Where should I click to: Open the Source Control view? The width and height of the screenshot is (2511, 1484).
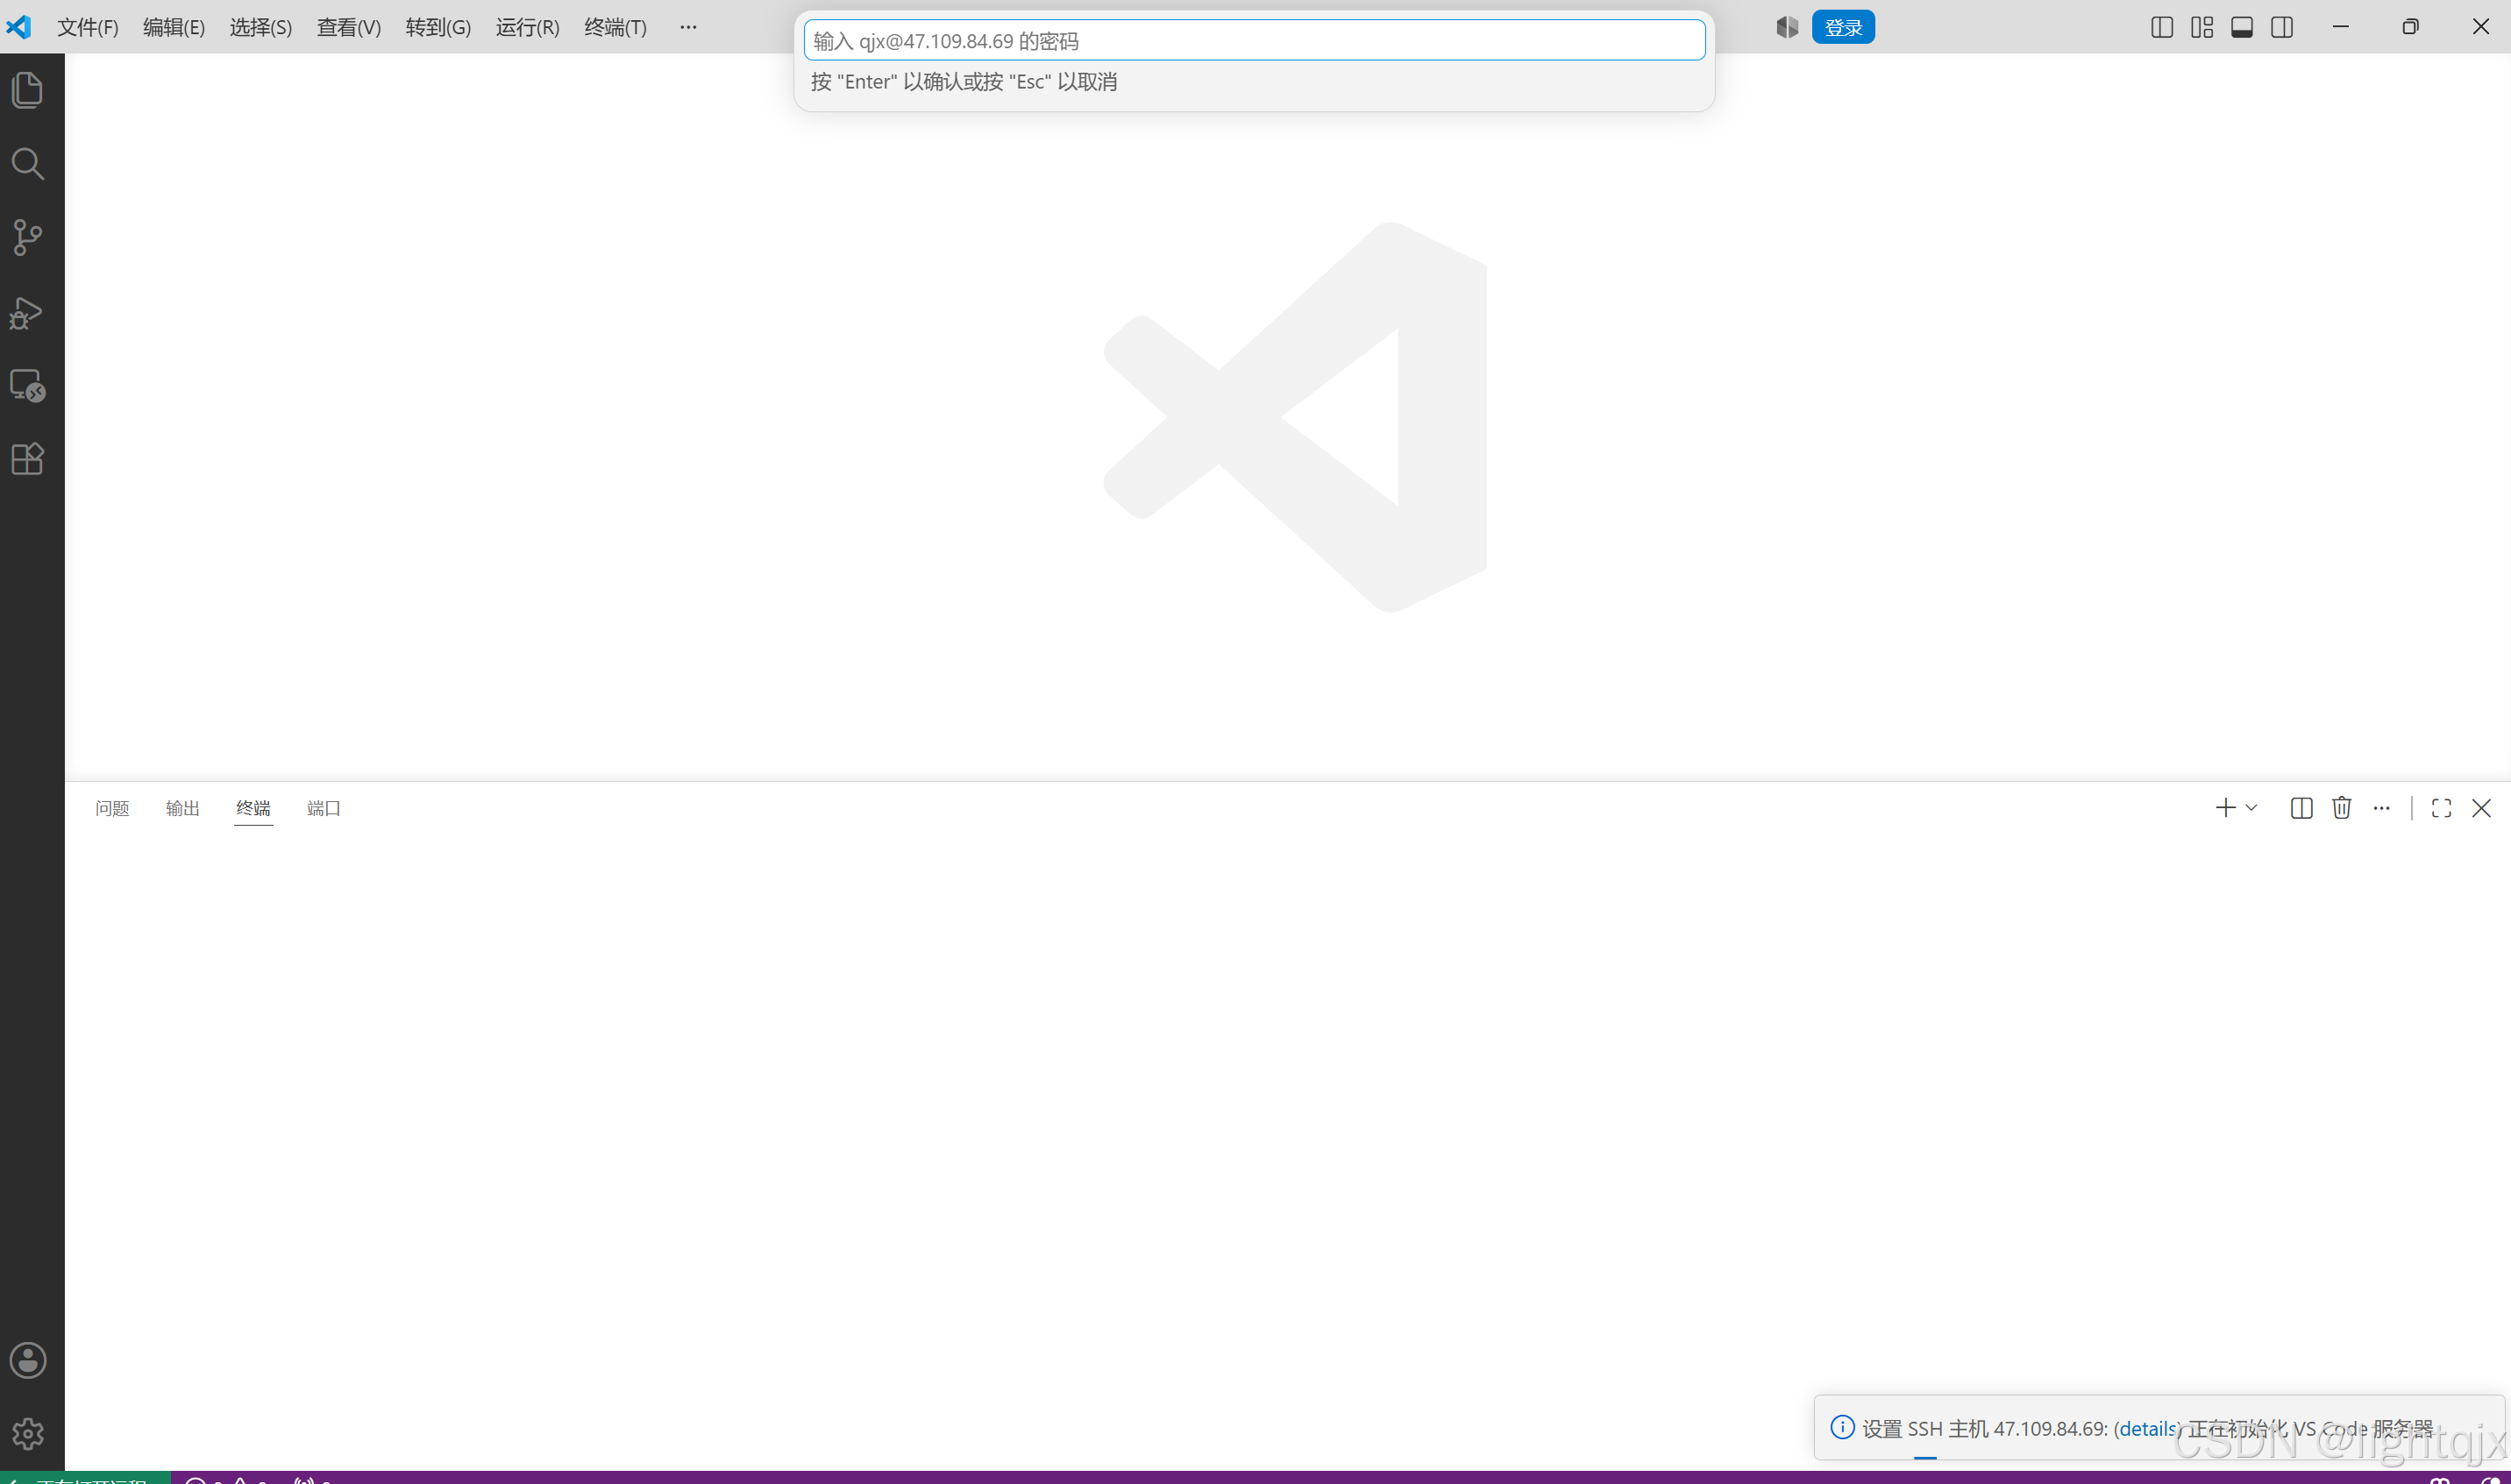click(x=27, y=237)
